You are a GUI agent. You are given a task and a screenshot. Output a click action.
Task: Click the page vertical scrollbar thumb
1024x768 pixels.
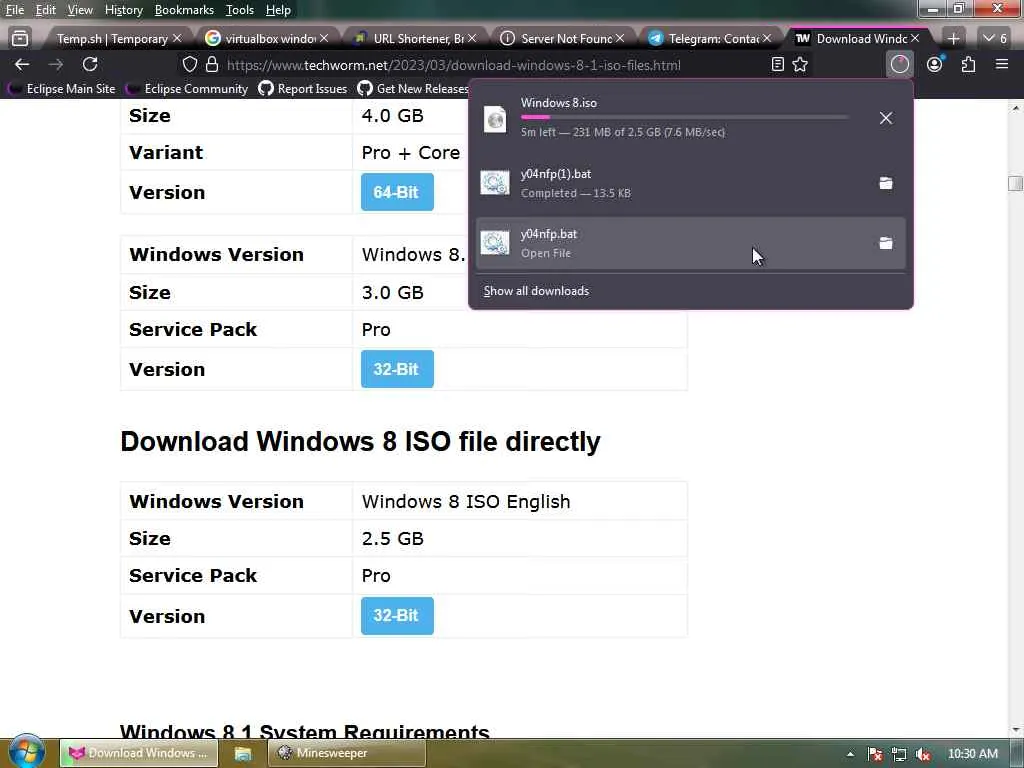[x=1015, y=184]
